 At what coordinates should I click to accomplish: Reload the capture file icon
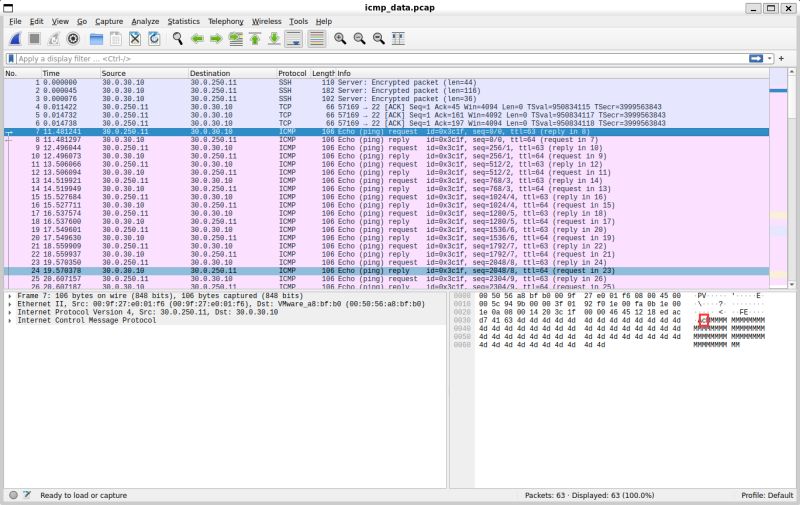click(154, 39)
